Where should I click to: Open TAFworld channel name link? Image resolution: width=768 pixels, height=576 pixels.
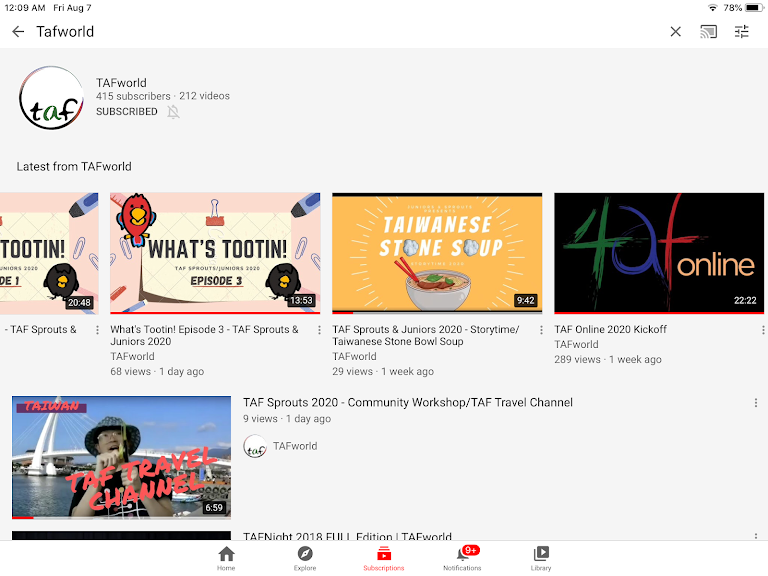[x=121, y=83]
